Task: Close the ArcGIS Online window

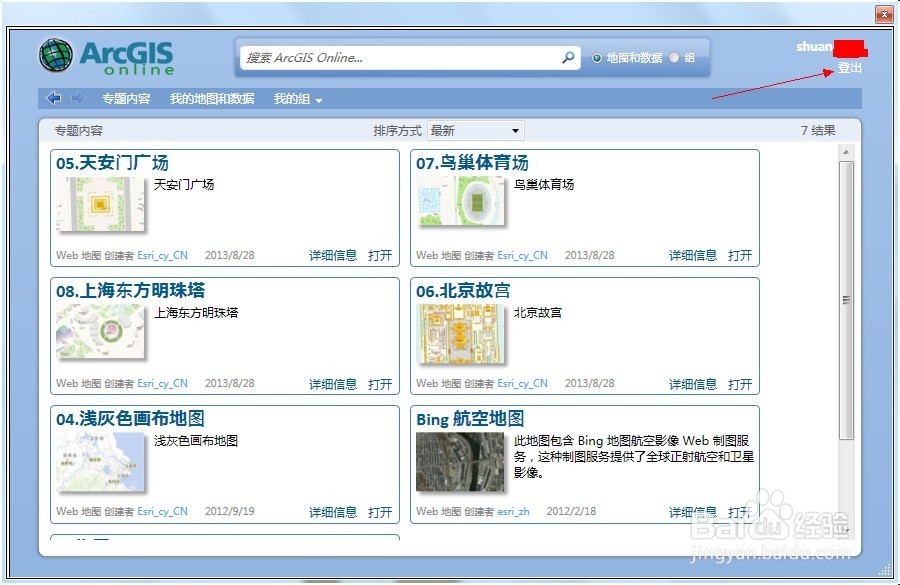Action: 883,14
